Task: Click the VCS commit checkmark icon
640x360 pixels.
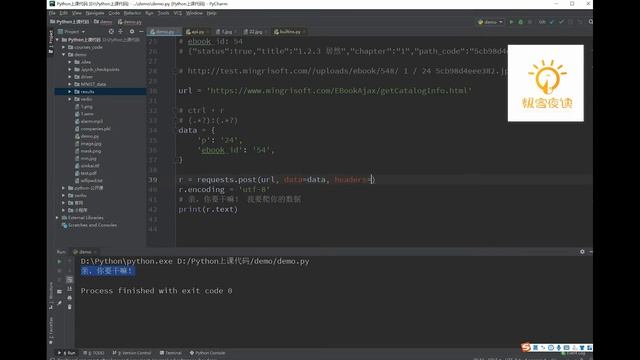Action: tap(561, 22)
